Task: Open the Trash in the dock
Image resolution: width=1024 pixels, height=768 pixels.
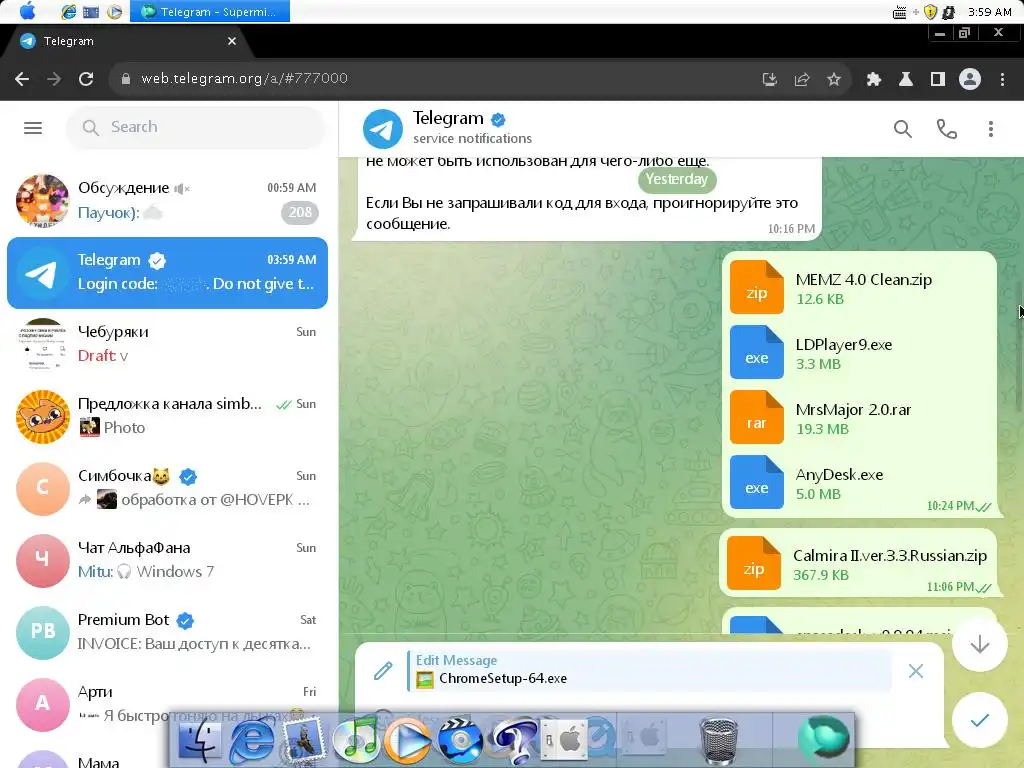Action: (x=719, y=741)
